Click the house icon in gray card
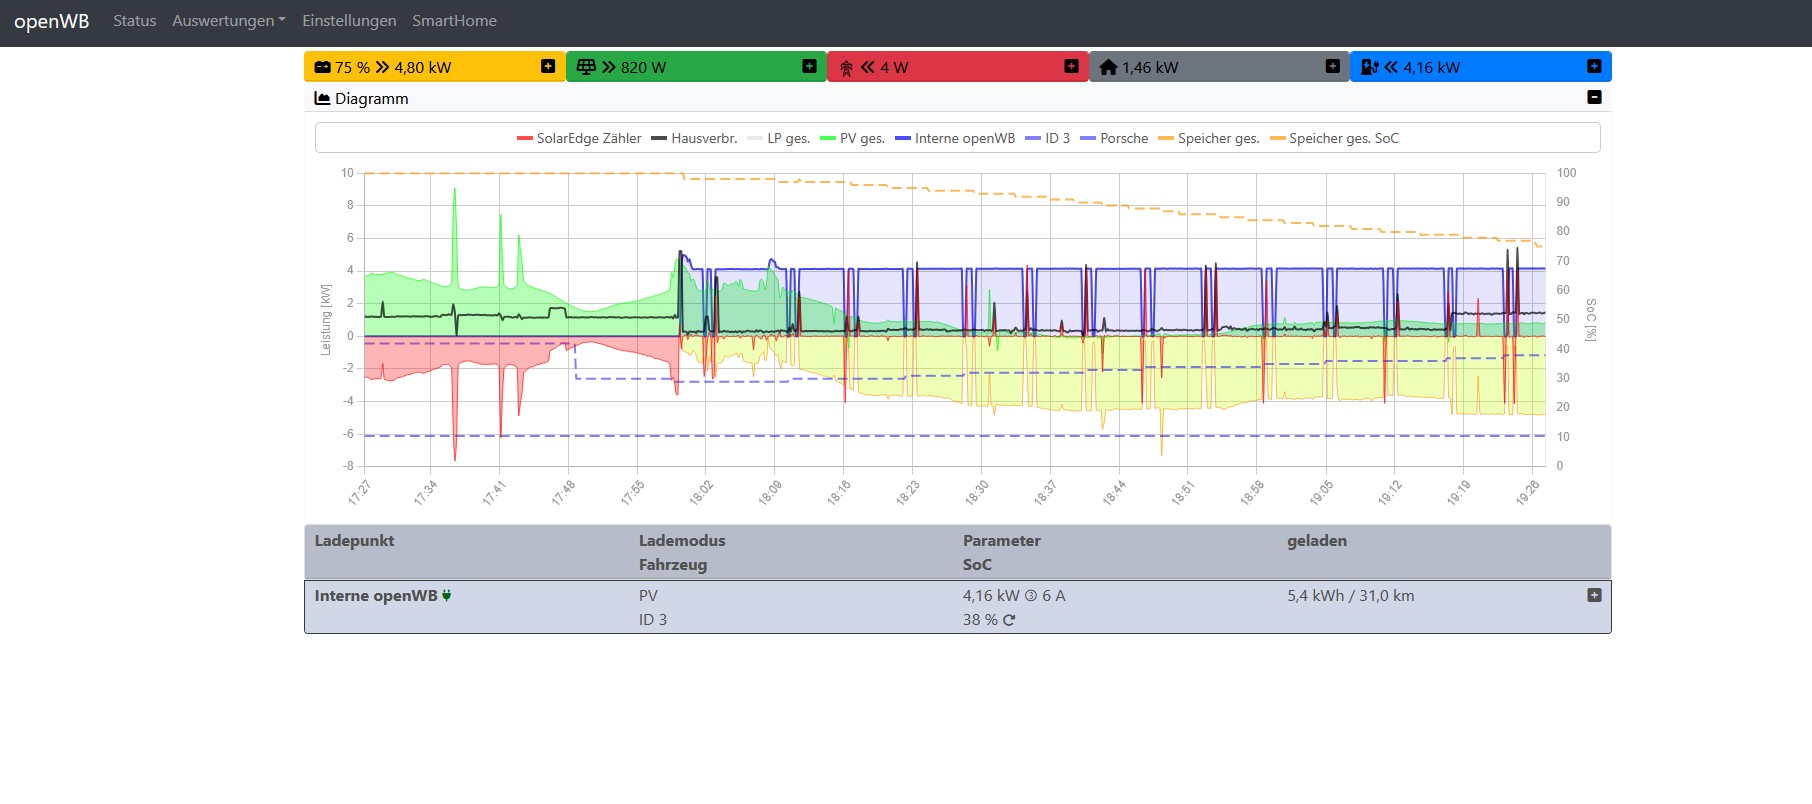 coord(1108,67)
